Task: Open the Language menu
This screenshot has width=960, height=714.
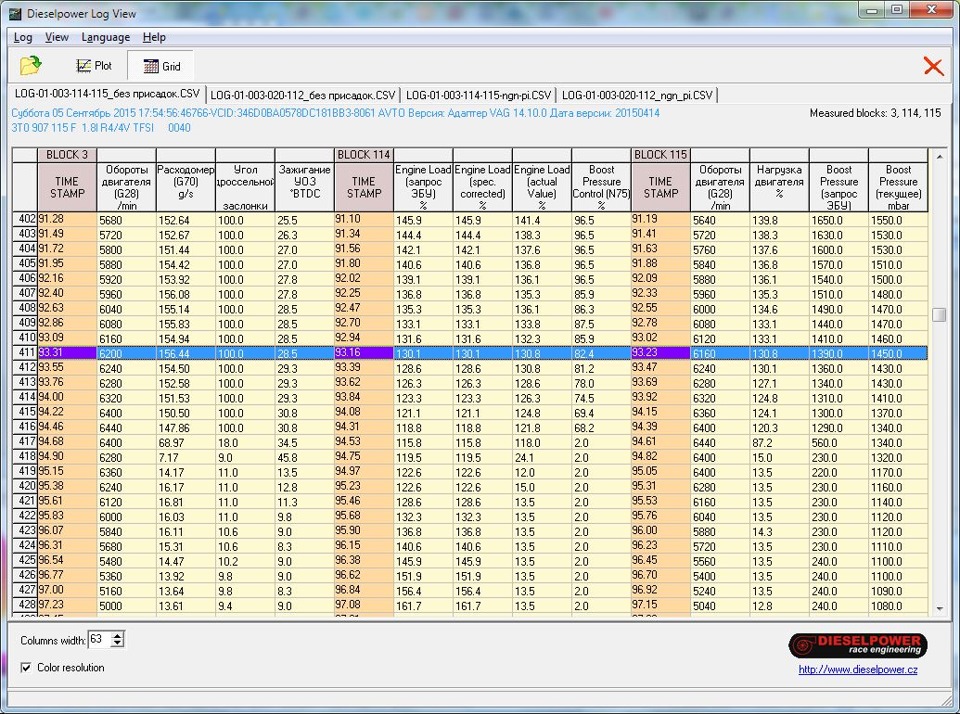Action: tap(105, 37)
